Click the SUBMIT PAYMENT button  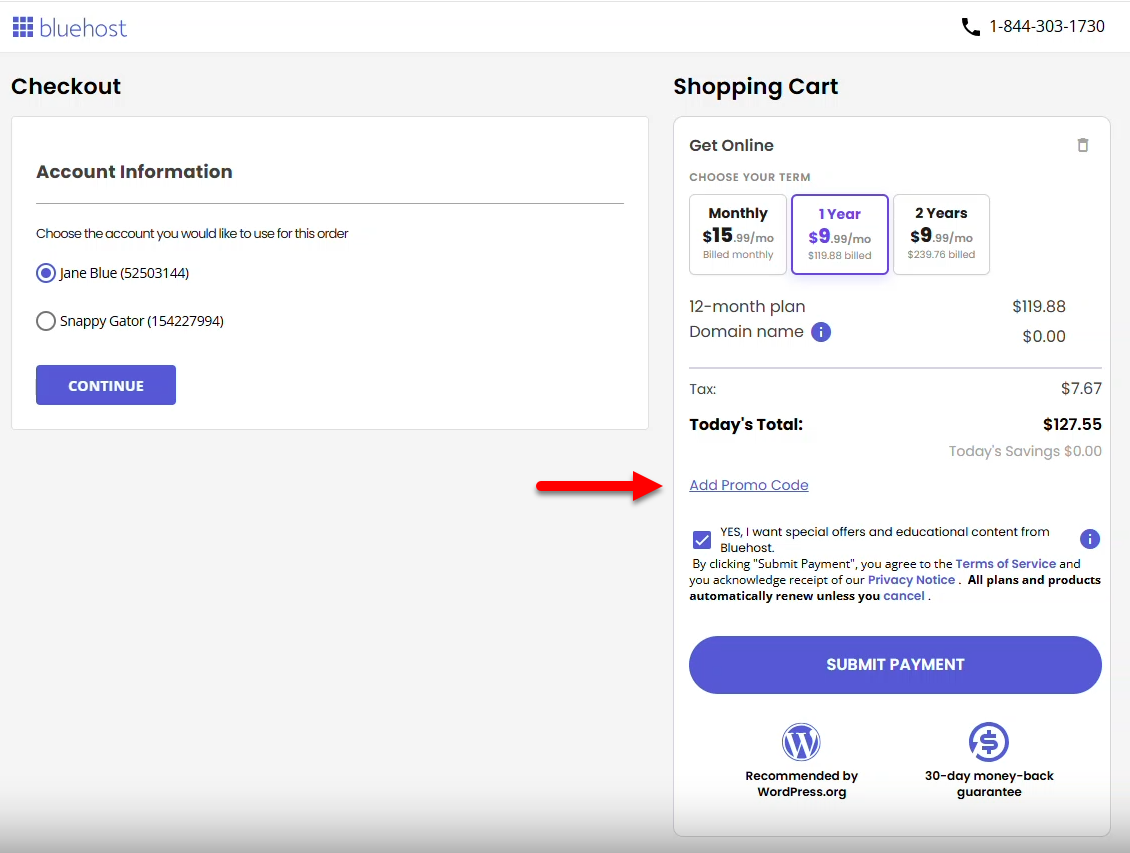[895, 664]
